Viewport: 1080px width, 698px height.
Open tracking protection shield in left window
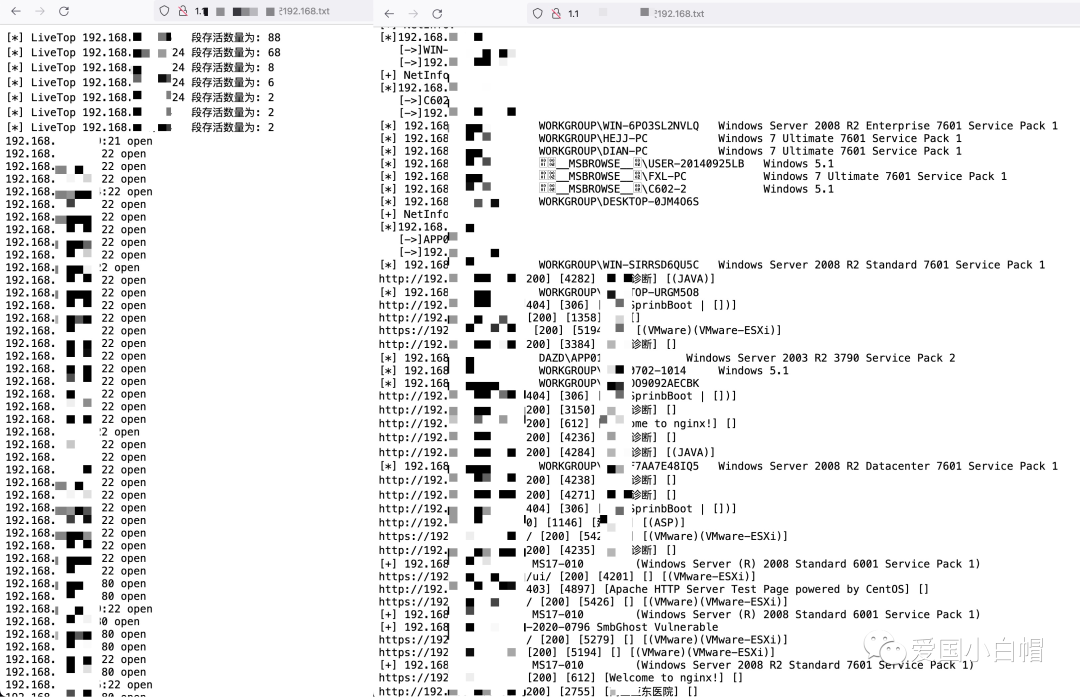click(164, 11)
